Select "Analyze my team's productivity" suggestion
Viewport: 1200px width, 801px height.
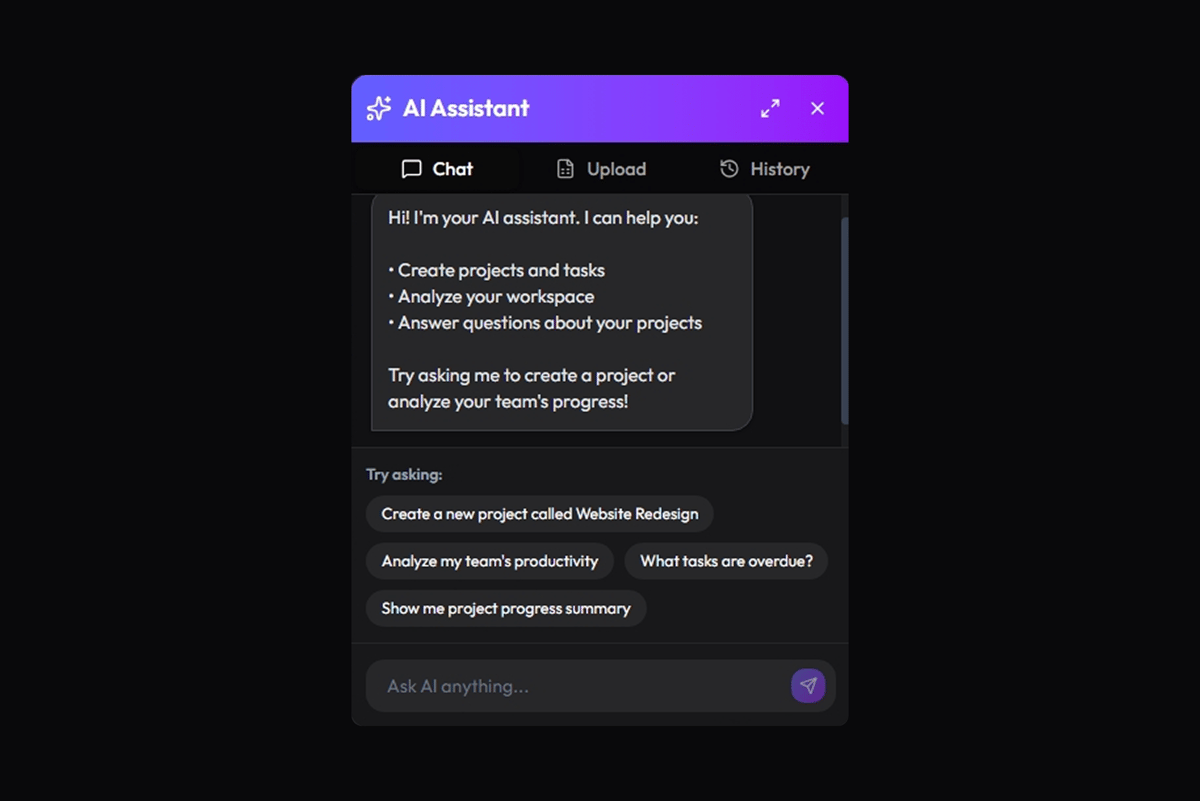490,561
